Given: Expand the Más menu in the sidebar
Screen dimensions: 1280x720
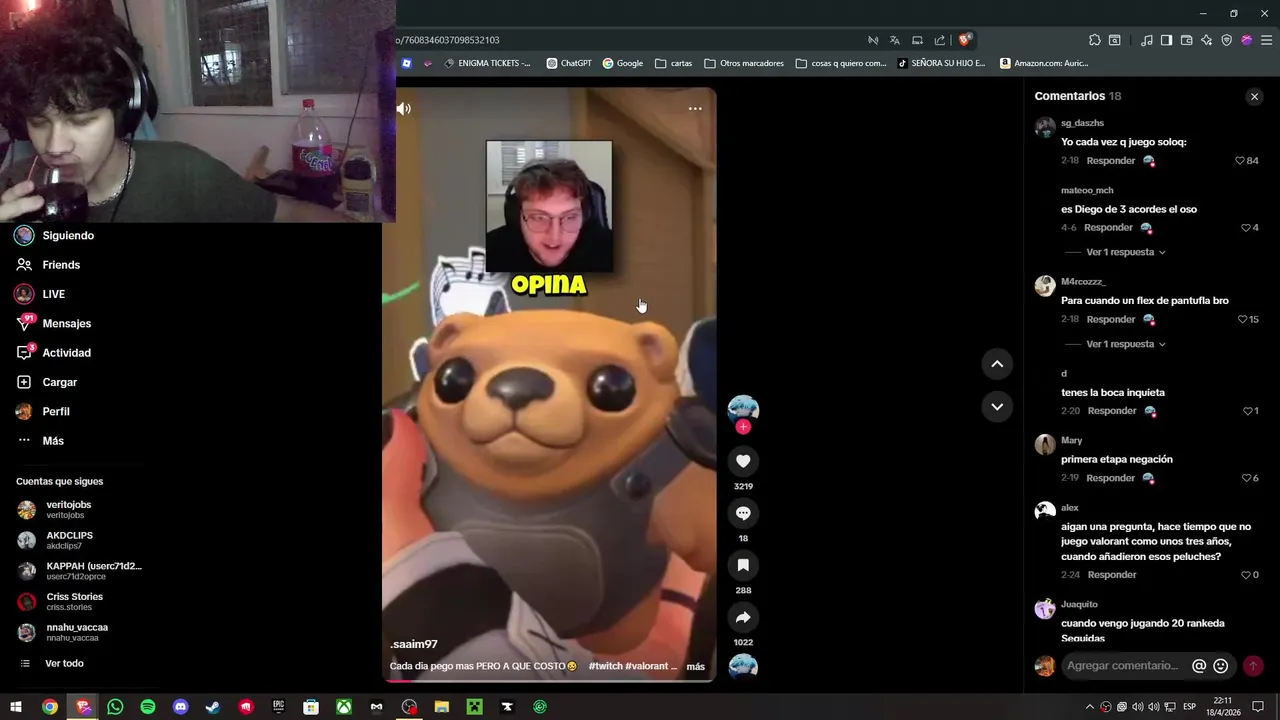Looking at the screenshot, I should 53,441.
